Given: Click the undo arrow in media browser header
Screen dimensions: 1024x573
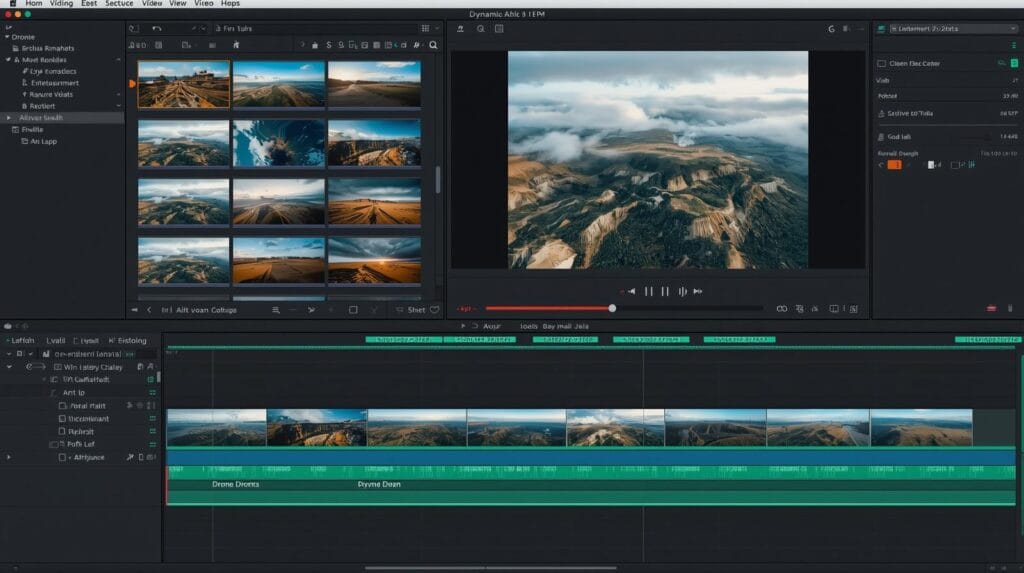Looking at the screenshot, I should (x=157, y=29).
